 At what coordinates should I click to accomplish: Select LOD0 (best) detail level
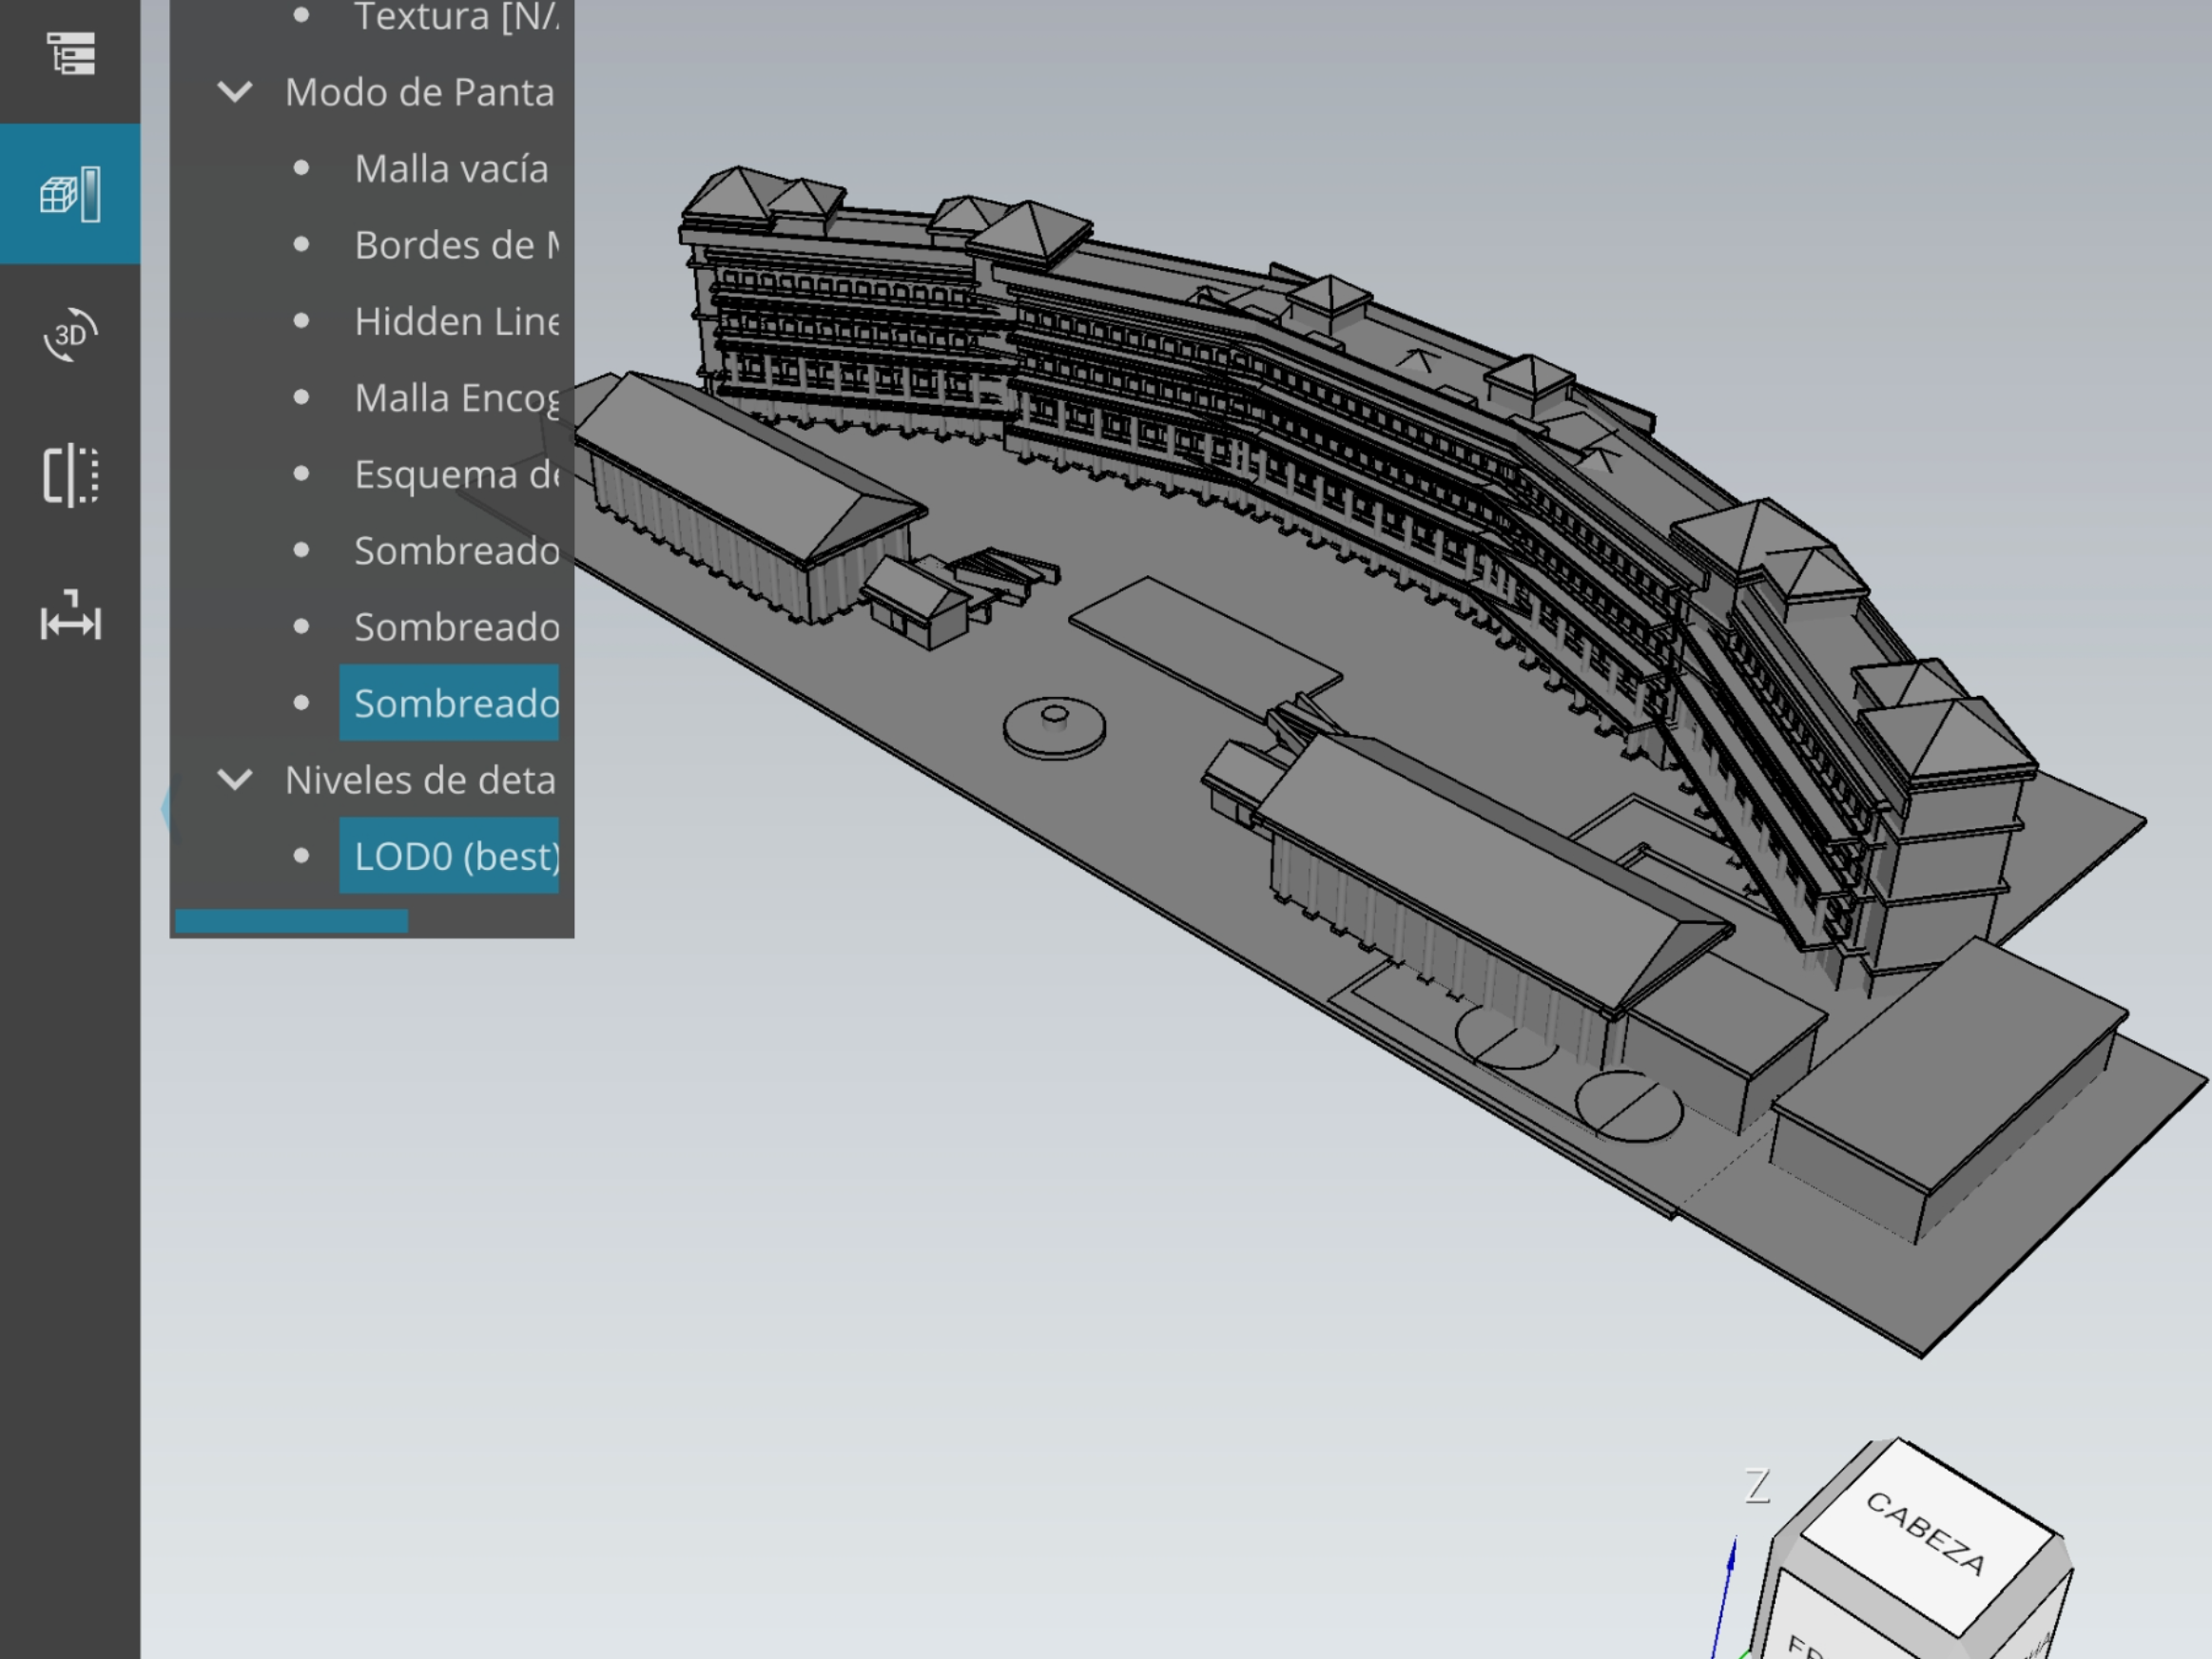pos(449,856)
